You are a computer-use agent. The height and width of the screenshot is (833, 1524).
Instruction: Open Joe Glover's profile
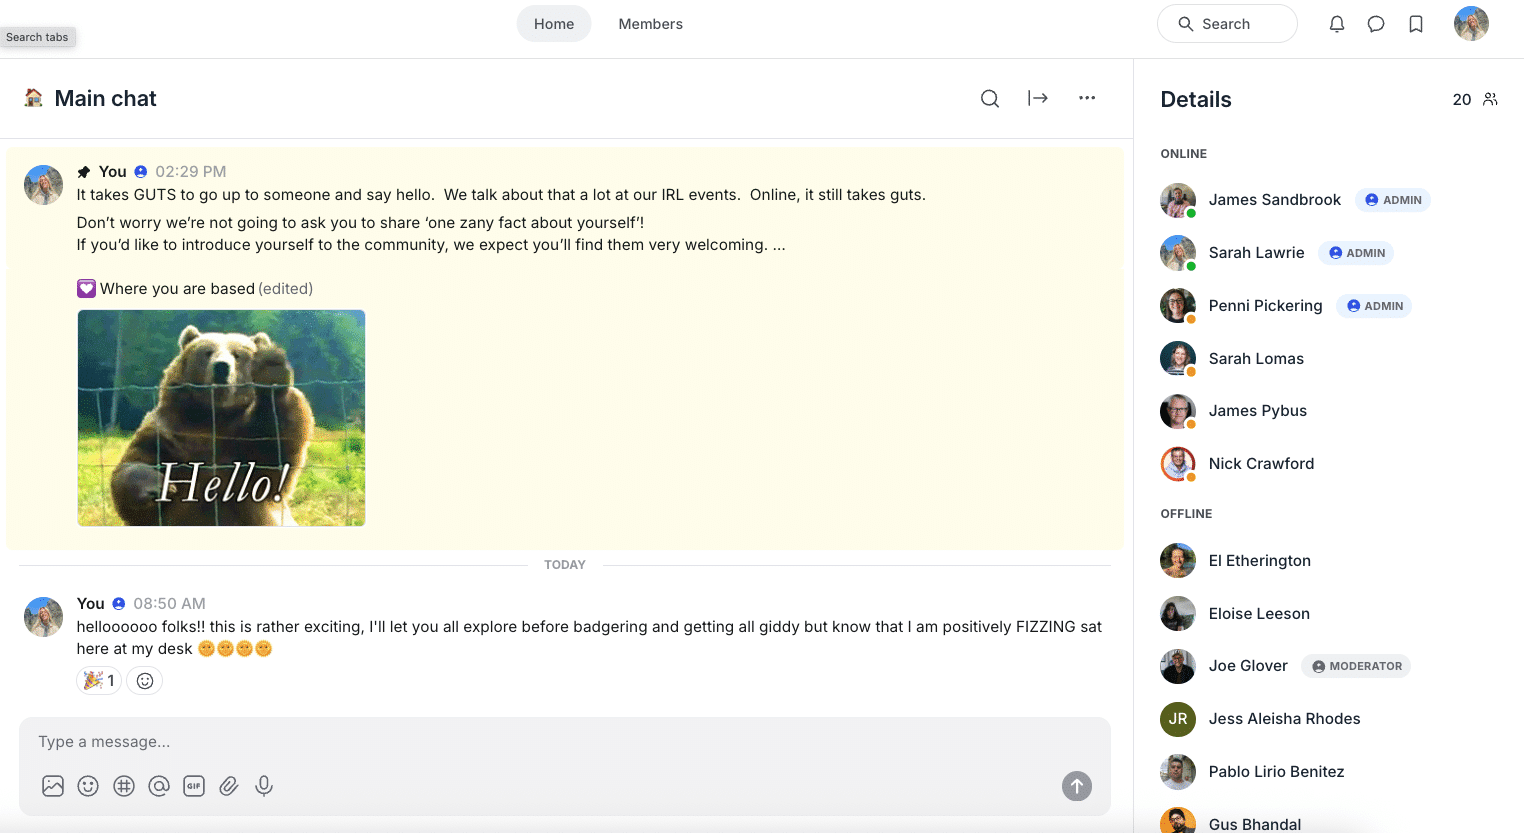[x=1248, y=666]
